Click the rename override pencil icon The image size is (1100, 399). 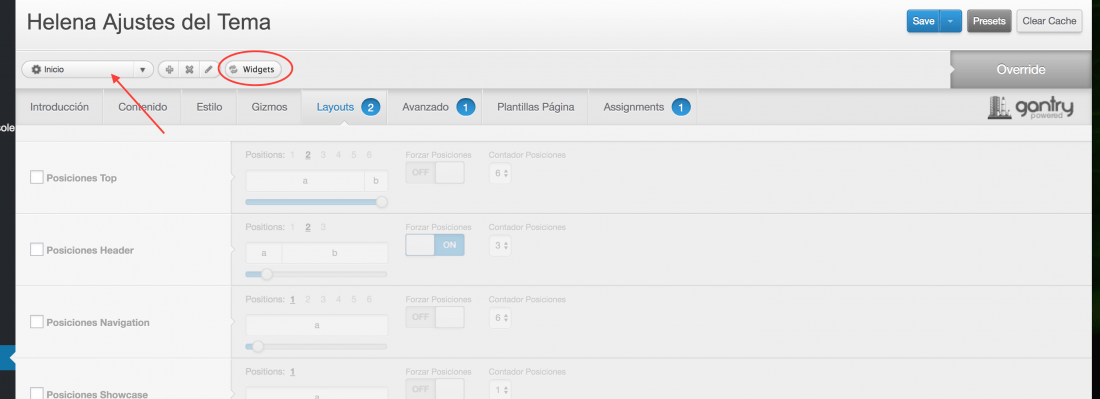coord(208,69)
